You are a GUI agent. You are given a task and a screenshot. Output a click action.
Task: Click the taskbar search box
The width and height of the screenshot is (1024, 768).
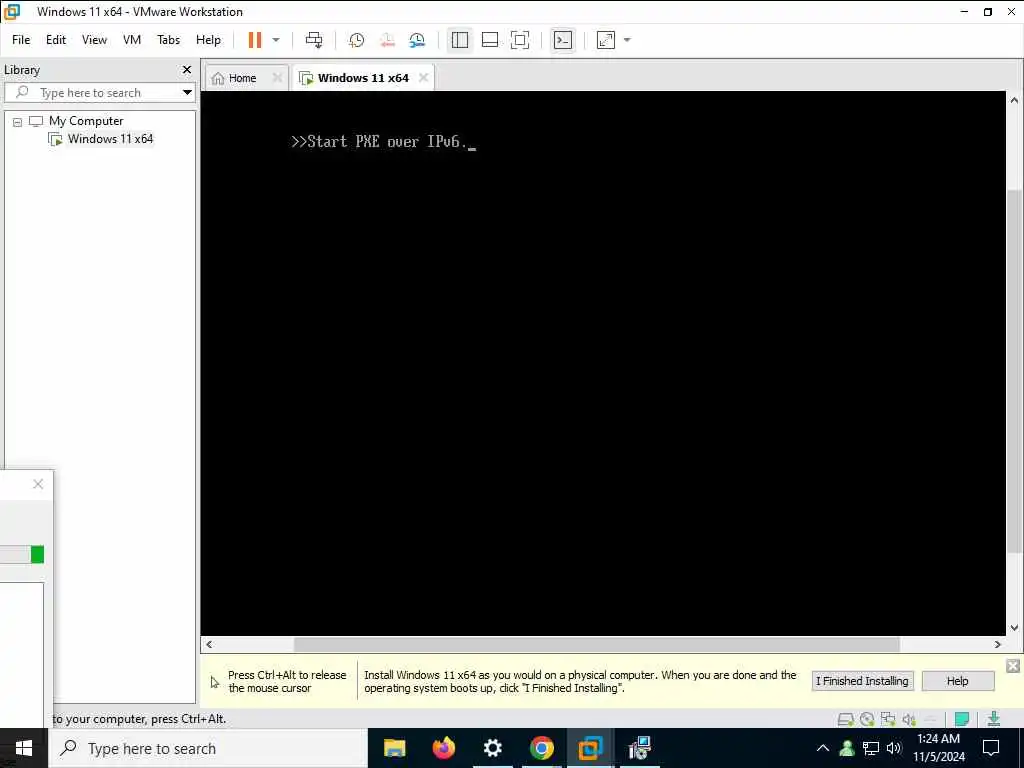point(208,748)
